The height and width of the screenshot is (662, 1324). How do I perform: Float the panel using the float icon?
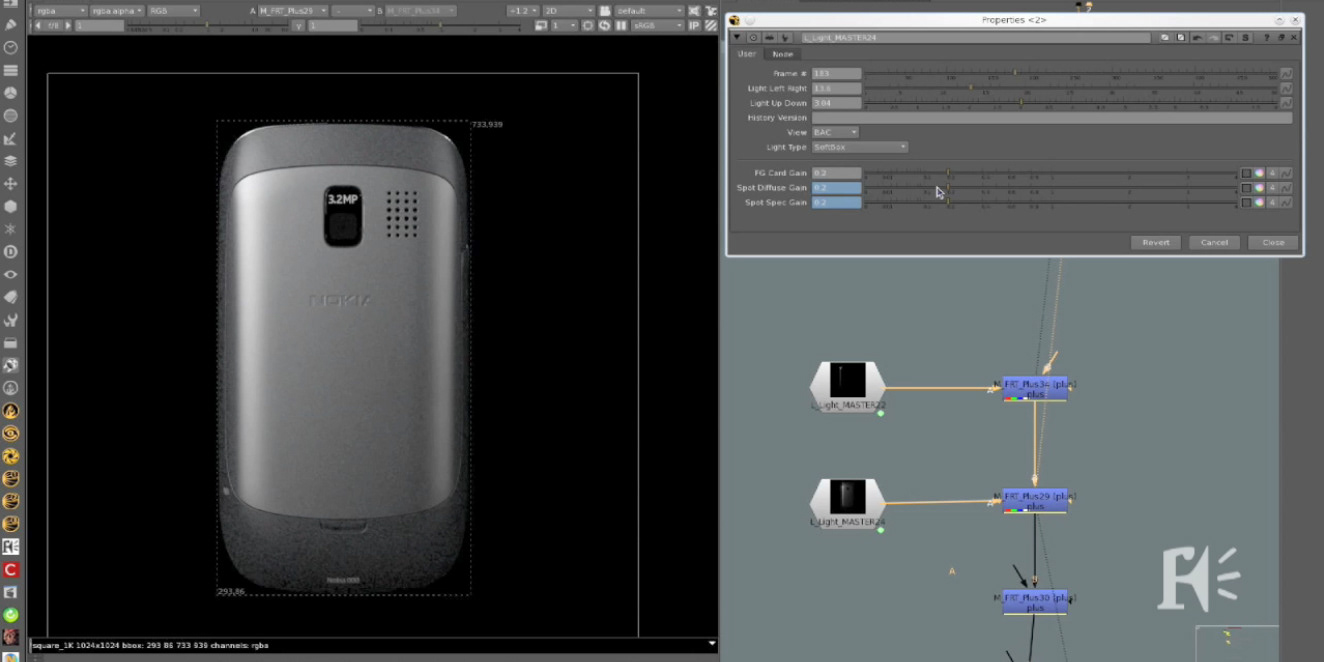coord(1281,38)
